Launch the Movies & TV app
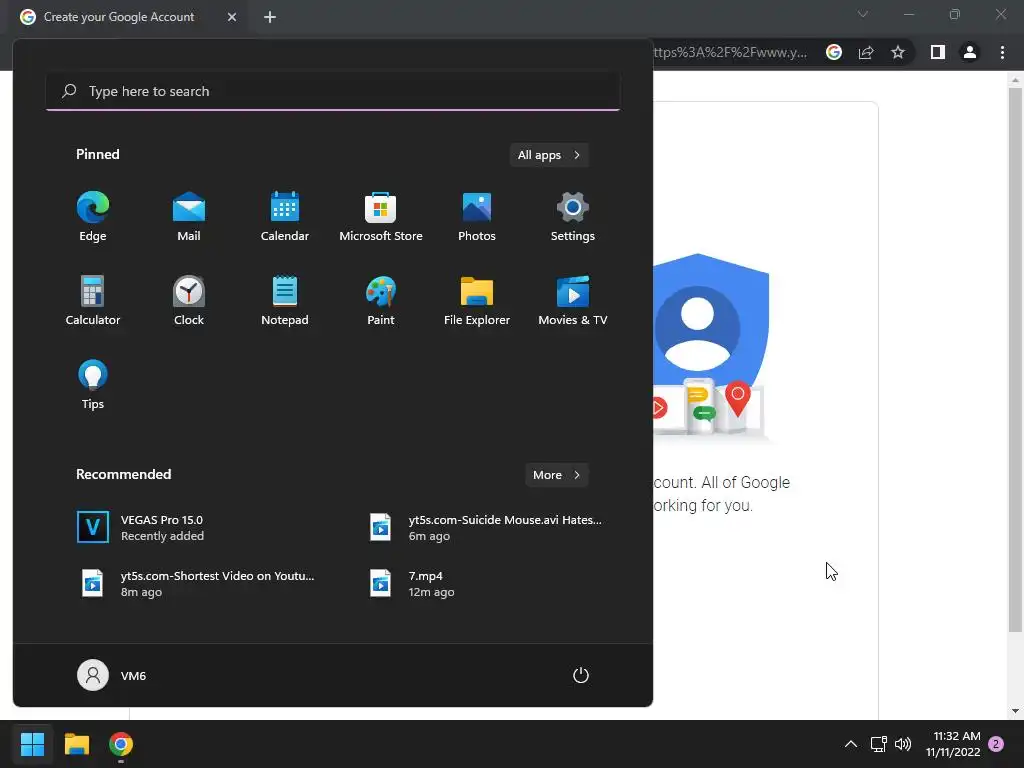This screenshot has width=1024, height=768. [x=573, y=301]
